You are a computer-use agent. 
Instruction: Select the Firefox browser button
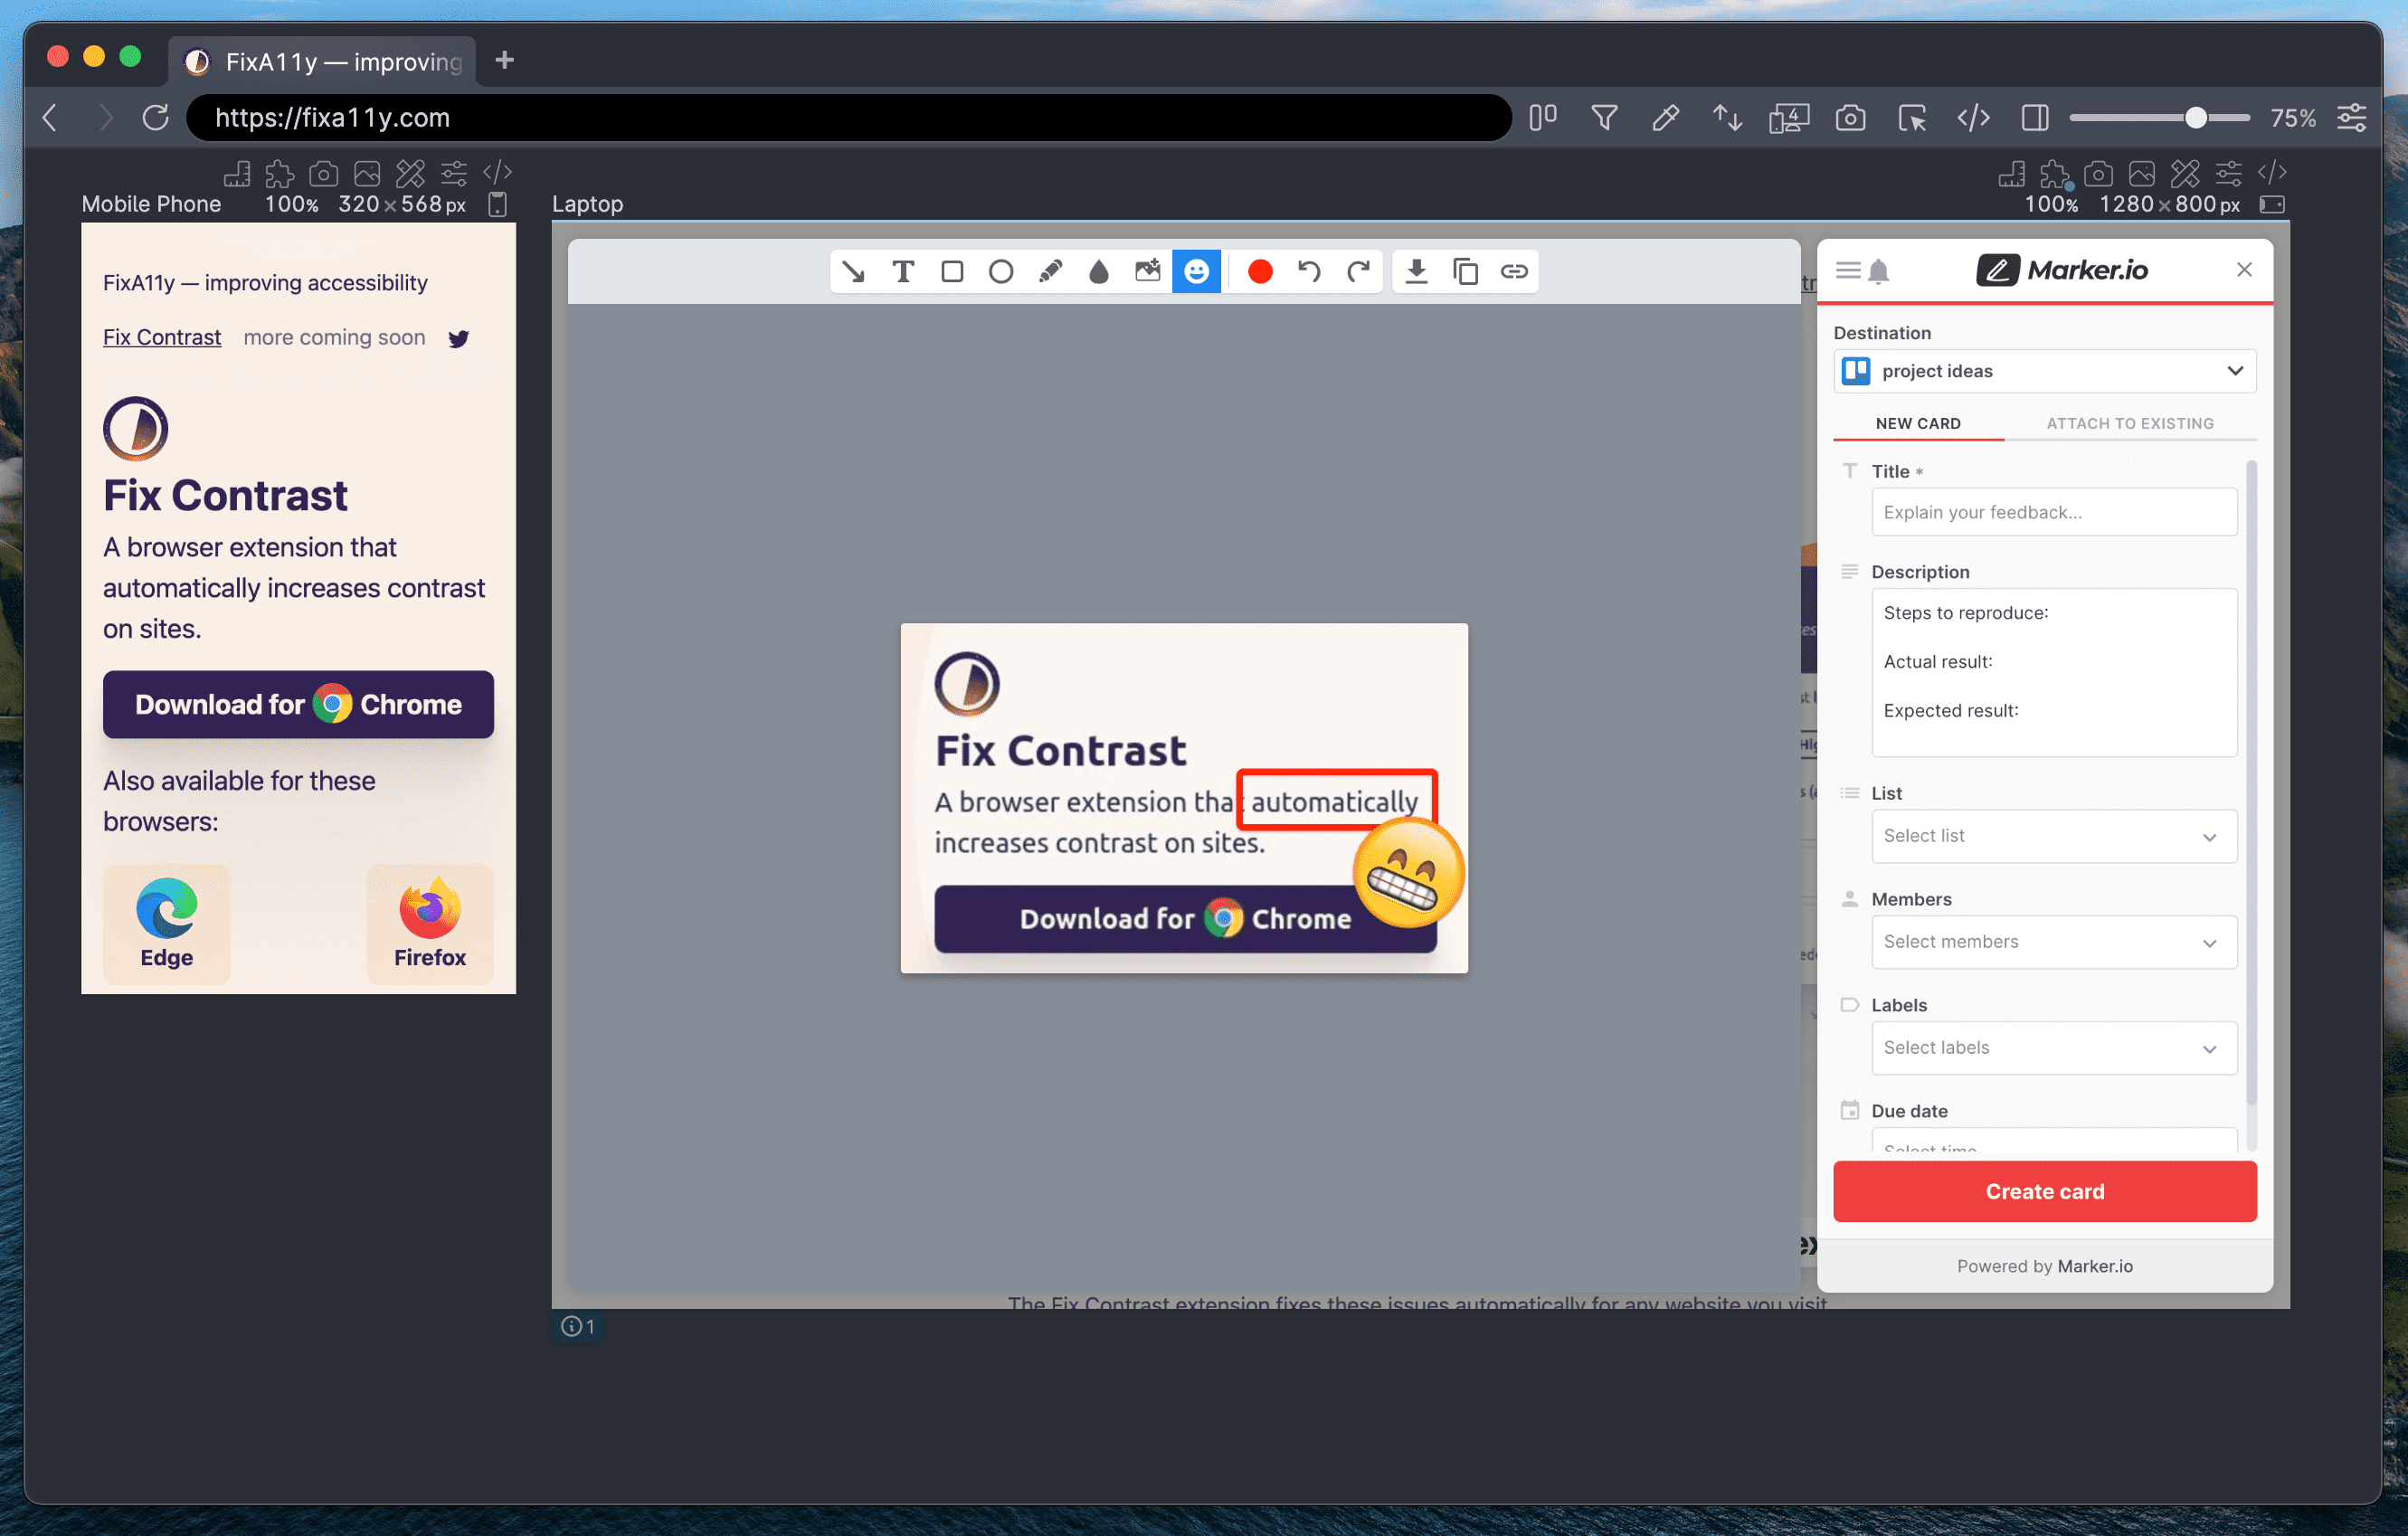[x=430, y=924]
